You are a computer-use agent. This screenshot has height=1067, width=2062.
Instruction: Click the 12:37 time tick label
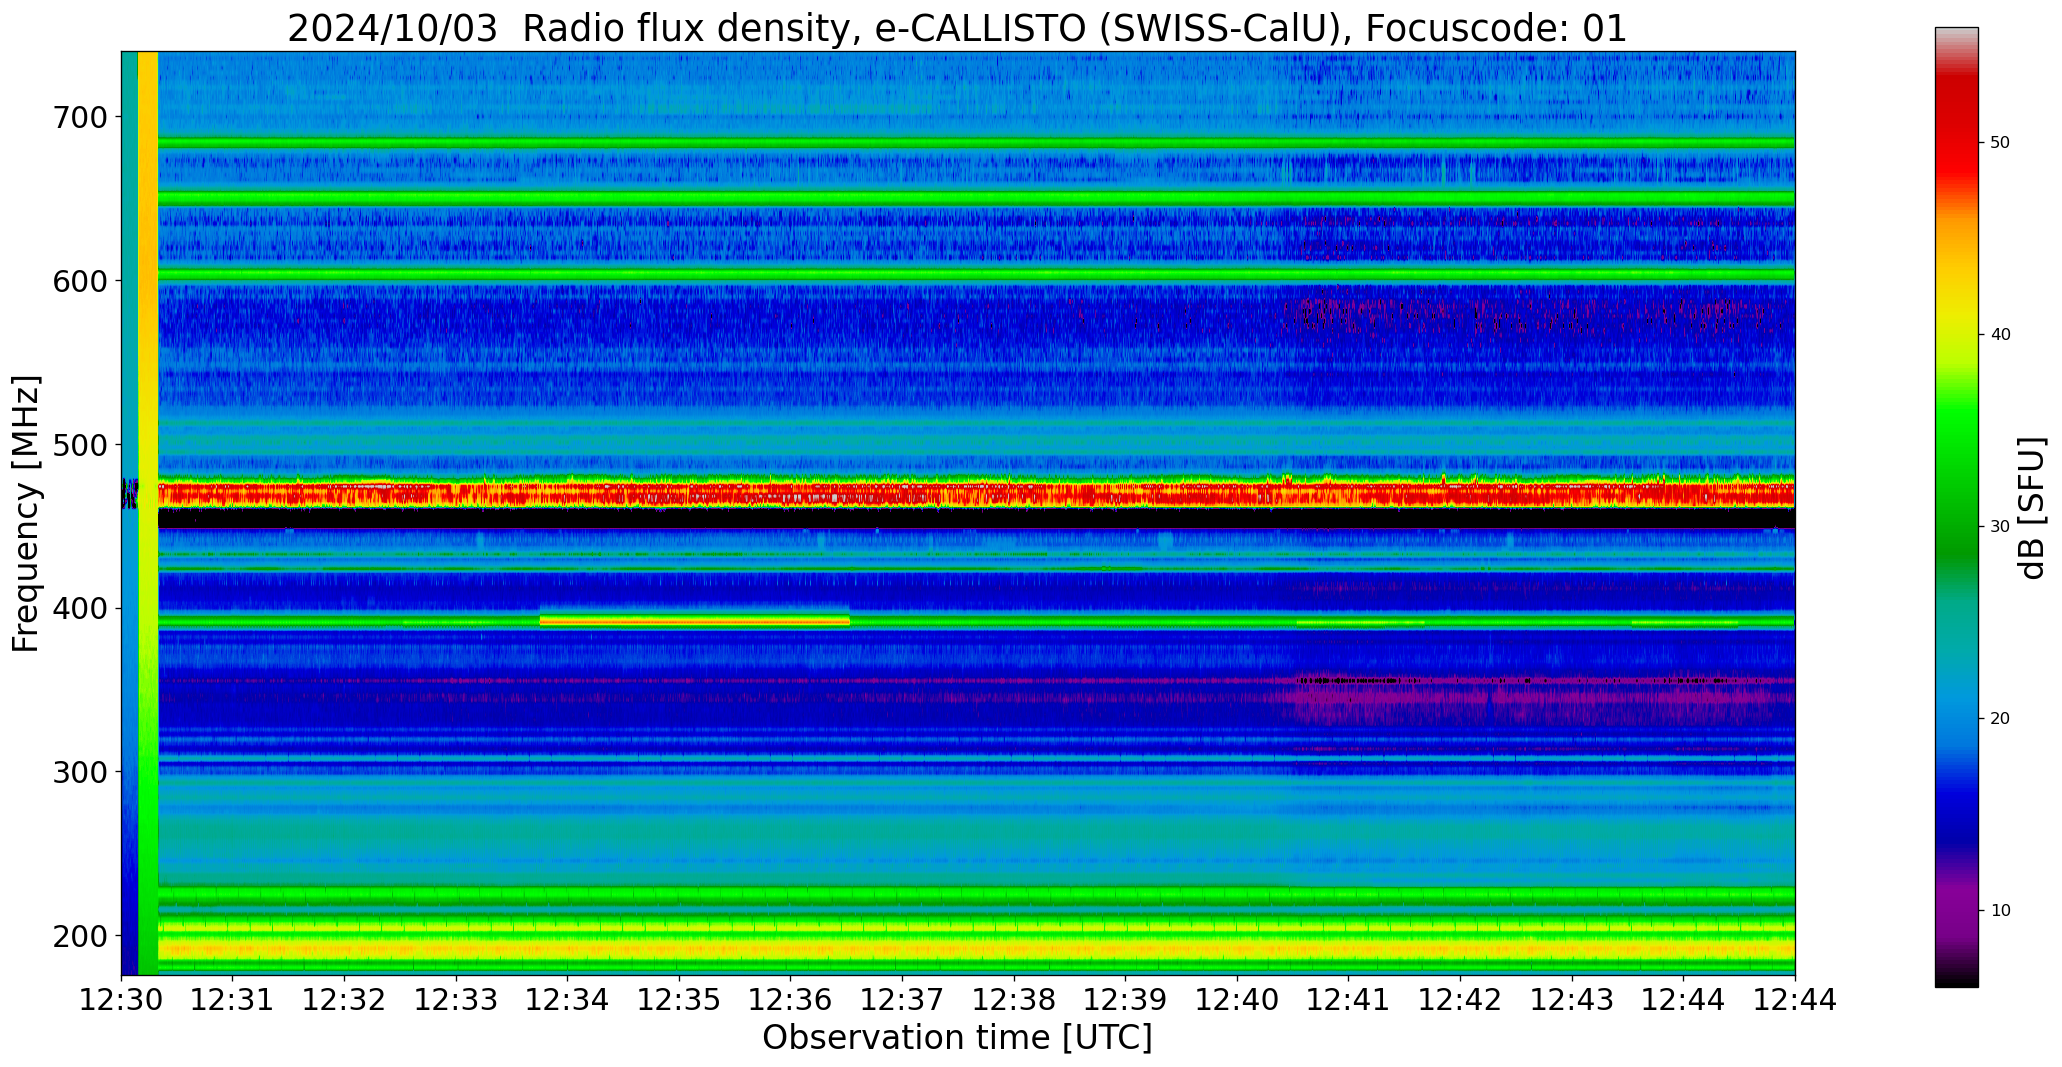pos(903,1000)
